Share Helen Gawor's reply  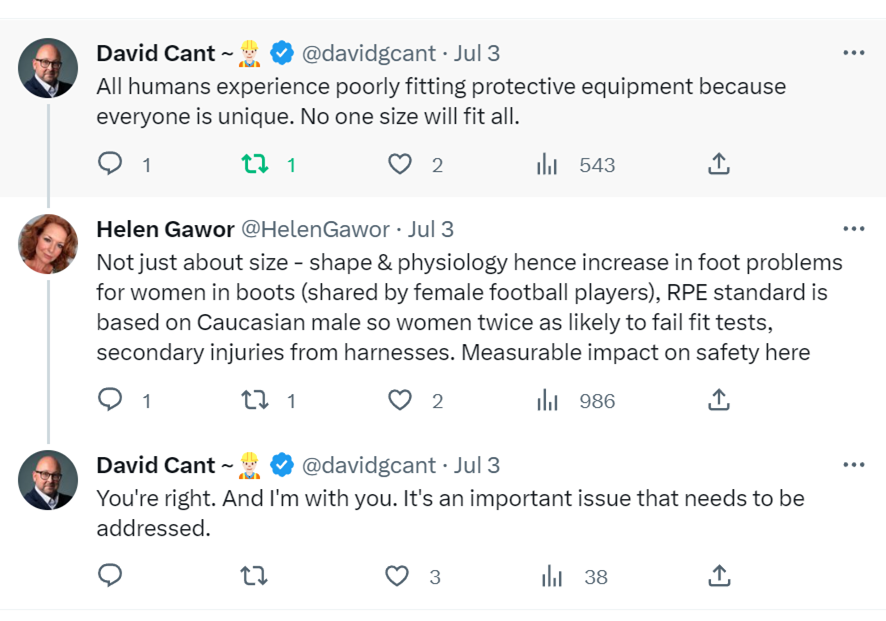[x=718, y=400]
